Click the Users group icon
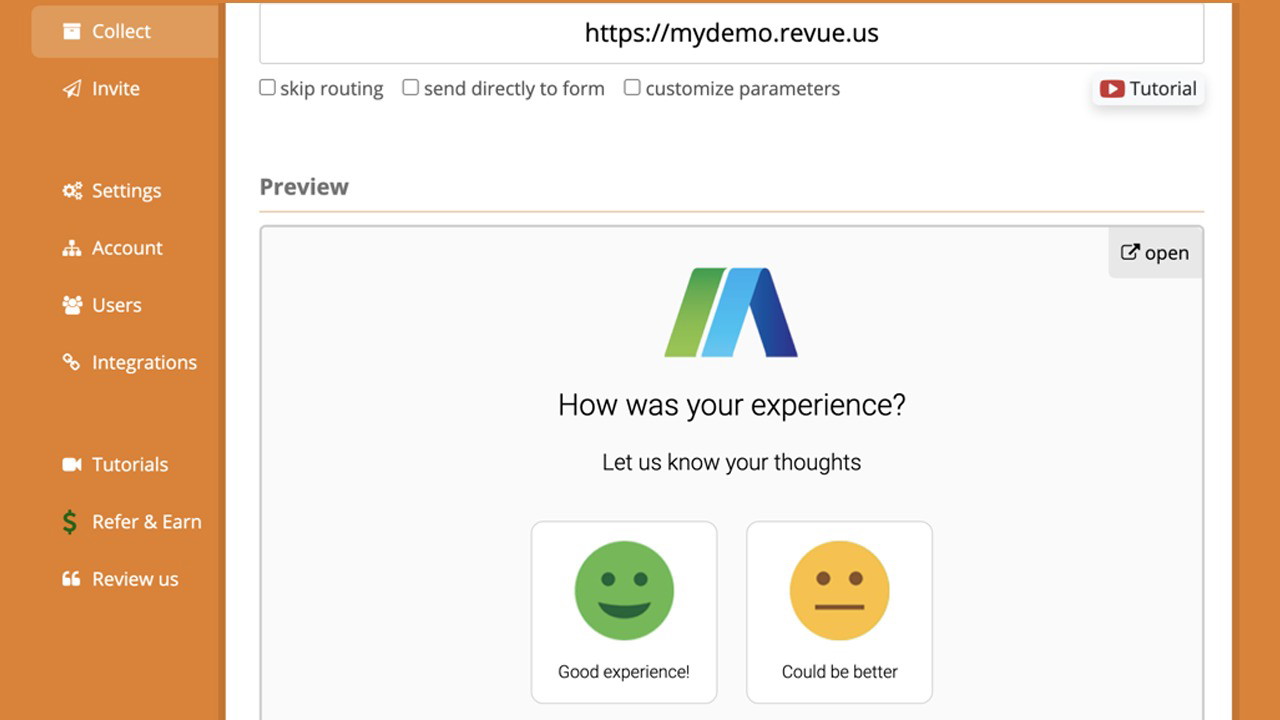 click(x=72, y=305)
